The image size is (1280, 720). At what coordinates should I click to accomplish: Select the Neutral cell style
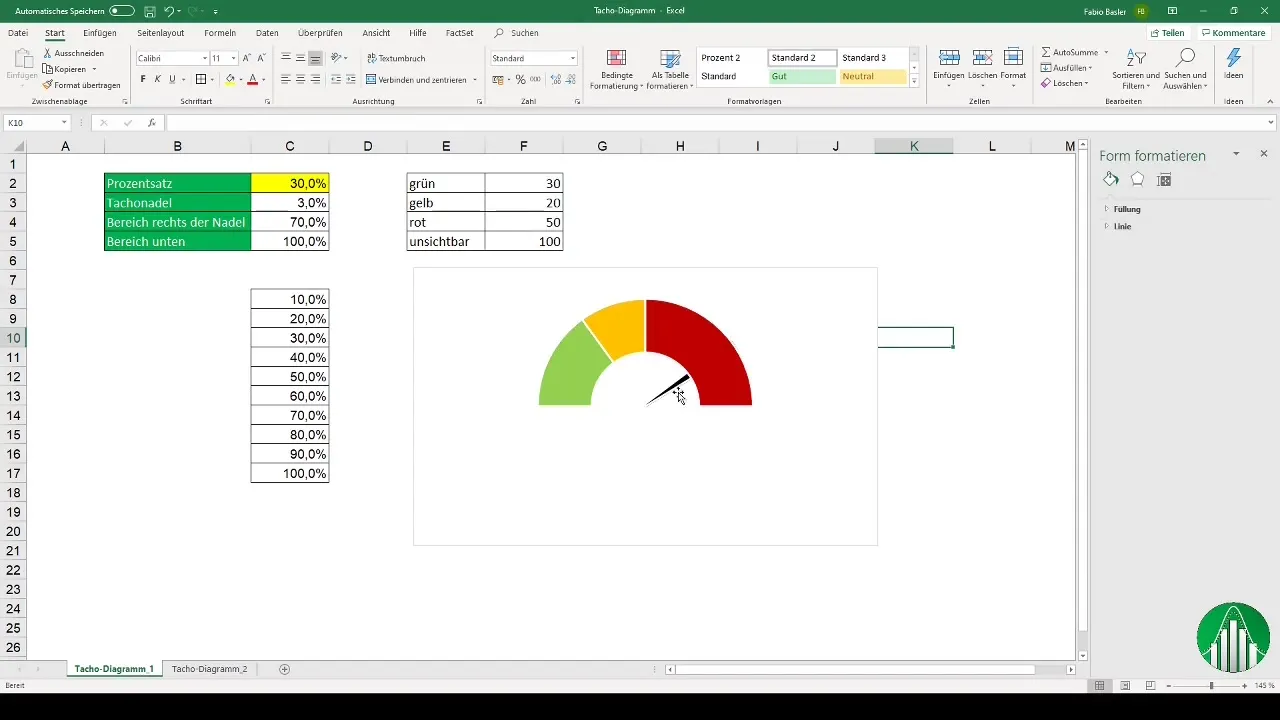coord(872,76)
